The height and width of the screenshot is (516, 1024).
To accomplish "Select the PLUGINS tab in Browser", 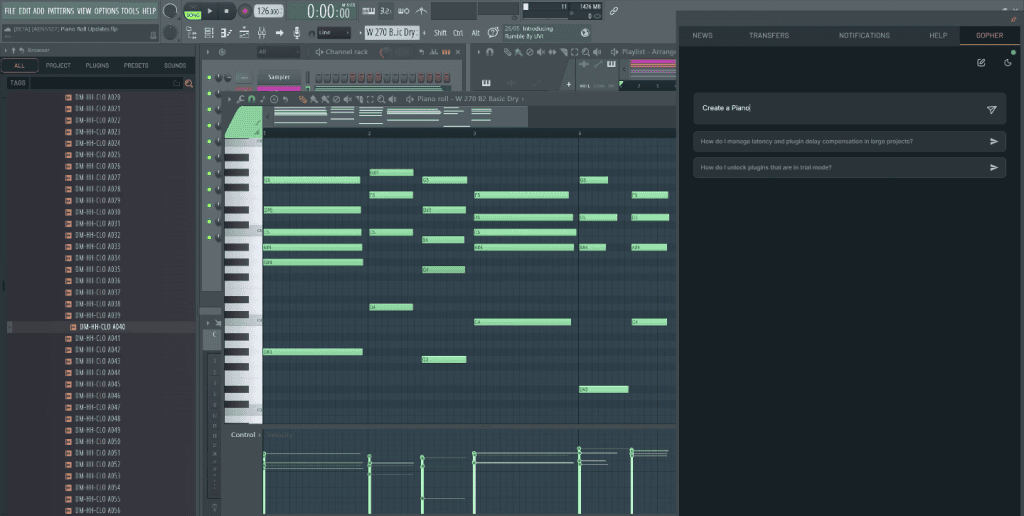I will 97,65.
